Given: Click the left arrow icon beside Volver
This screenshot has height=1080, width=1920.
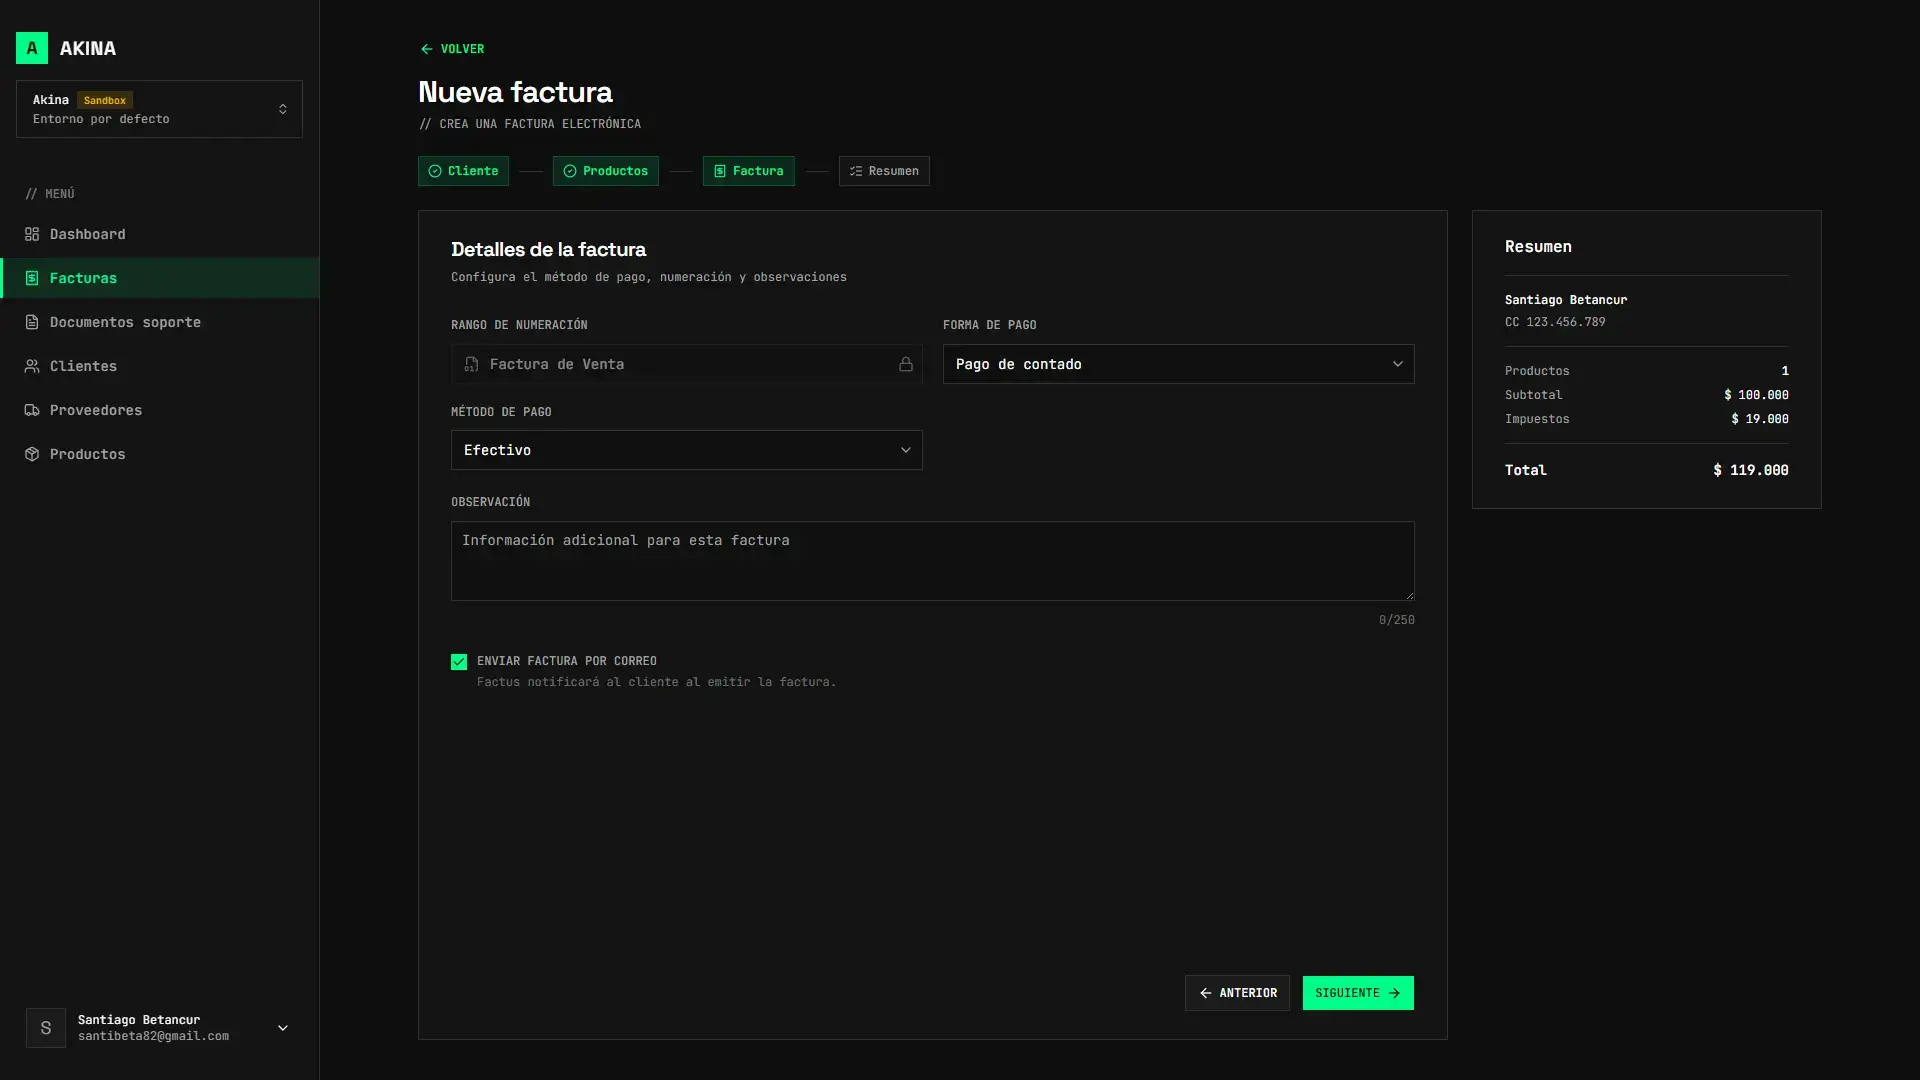Looking at the screenshot, I should pos(427,49).
